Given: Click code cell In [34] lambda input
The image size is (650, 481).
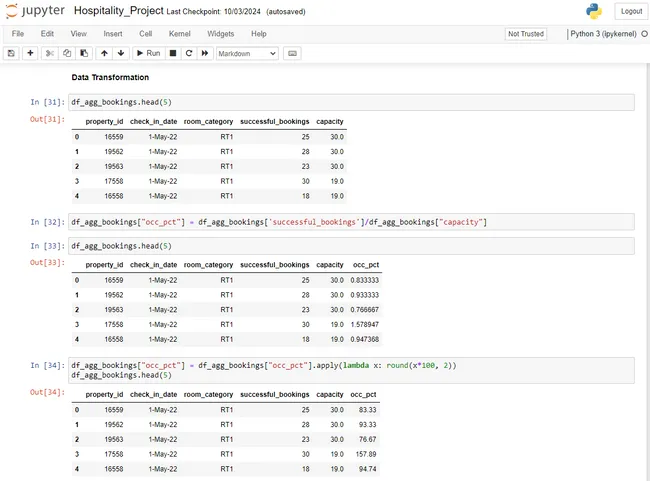Looking at the screenshot, I should click(351, 370).
